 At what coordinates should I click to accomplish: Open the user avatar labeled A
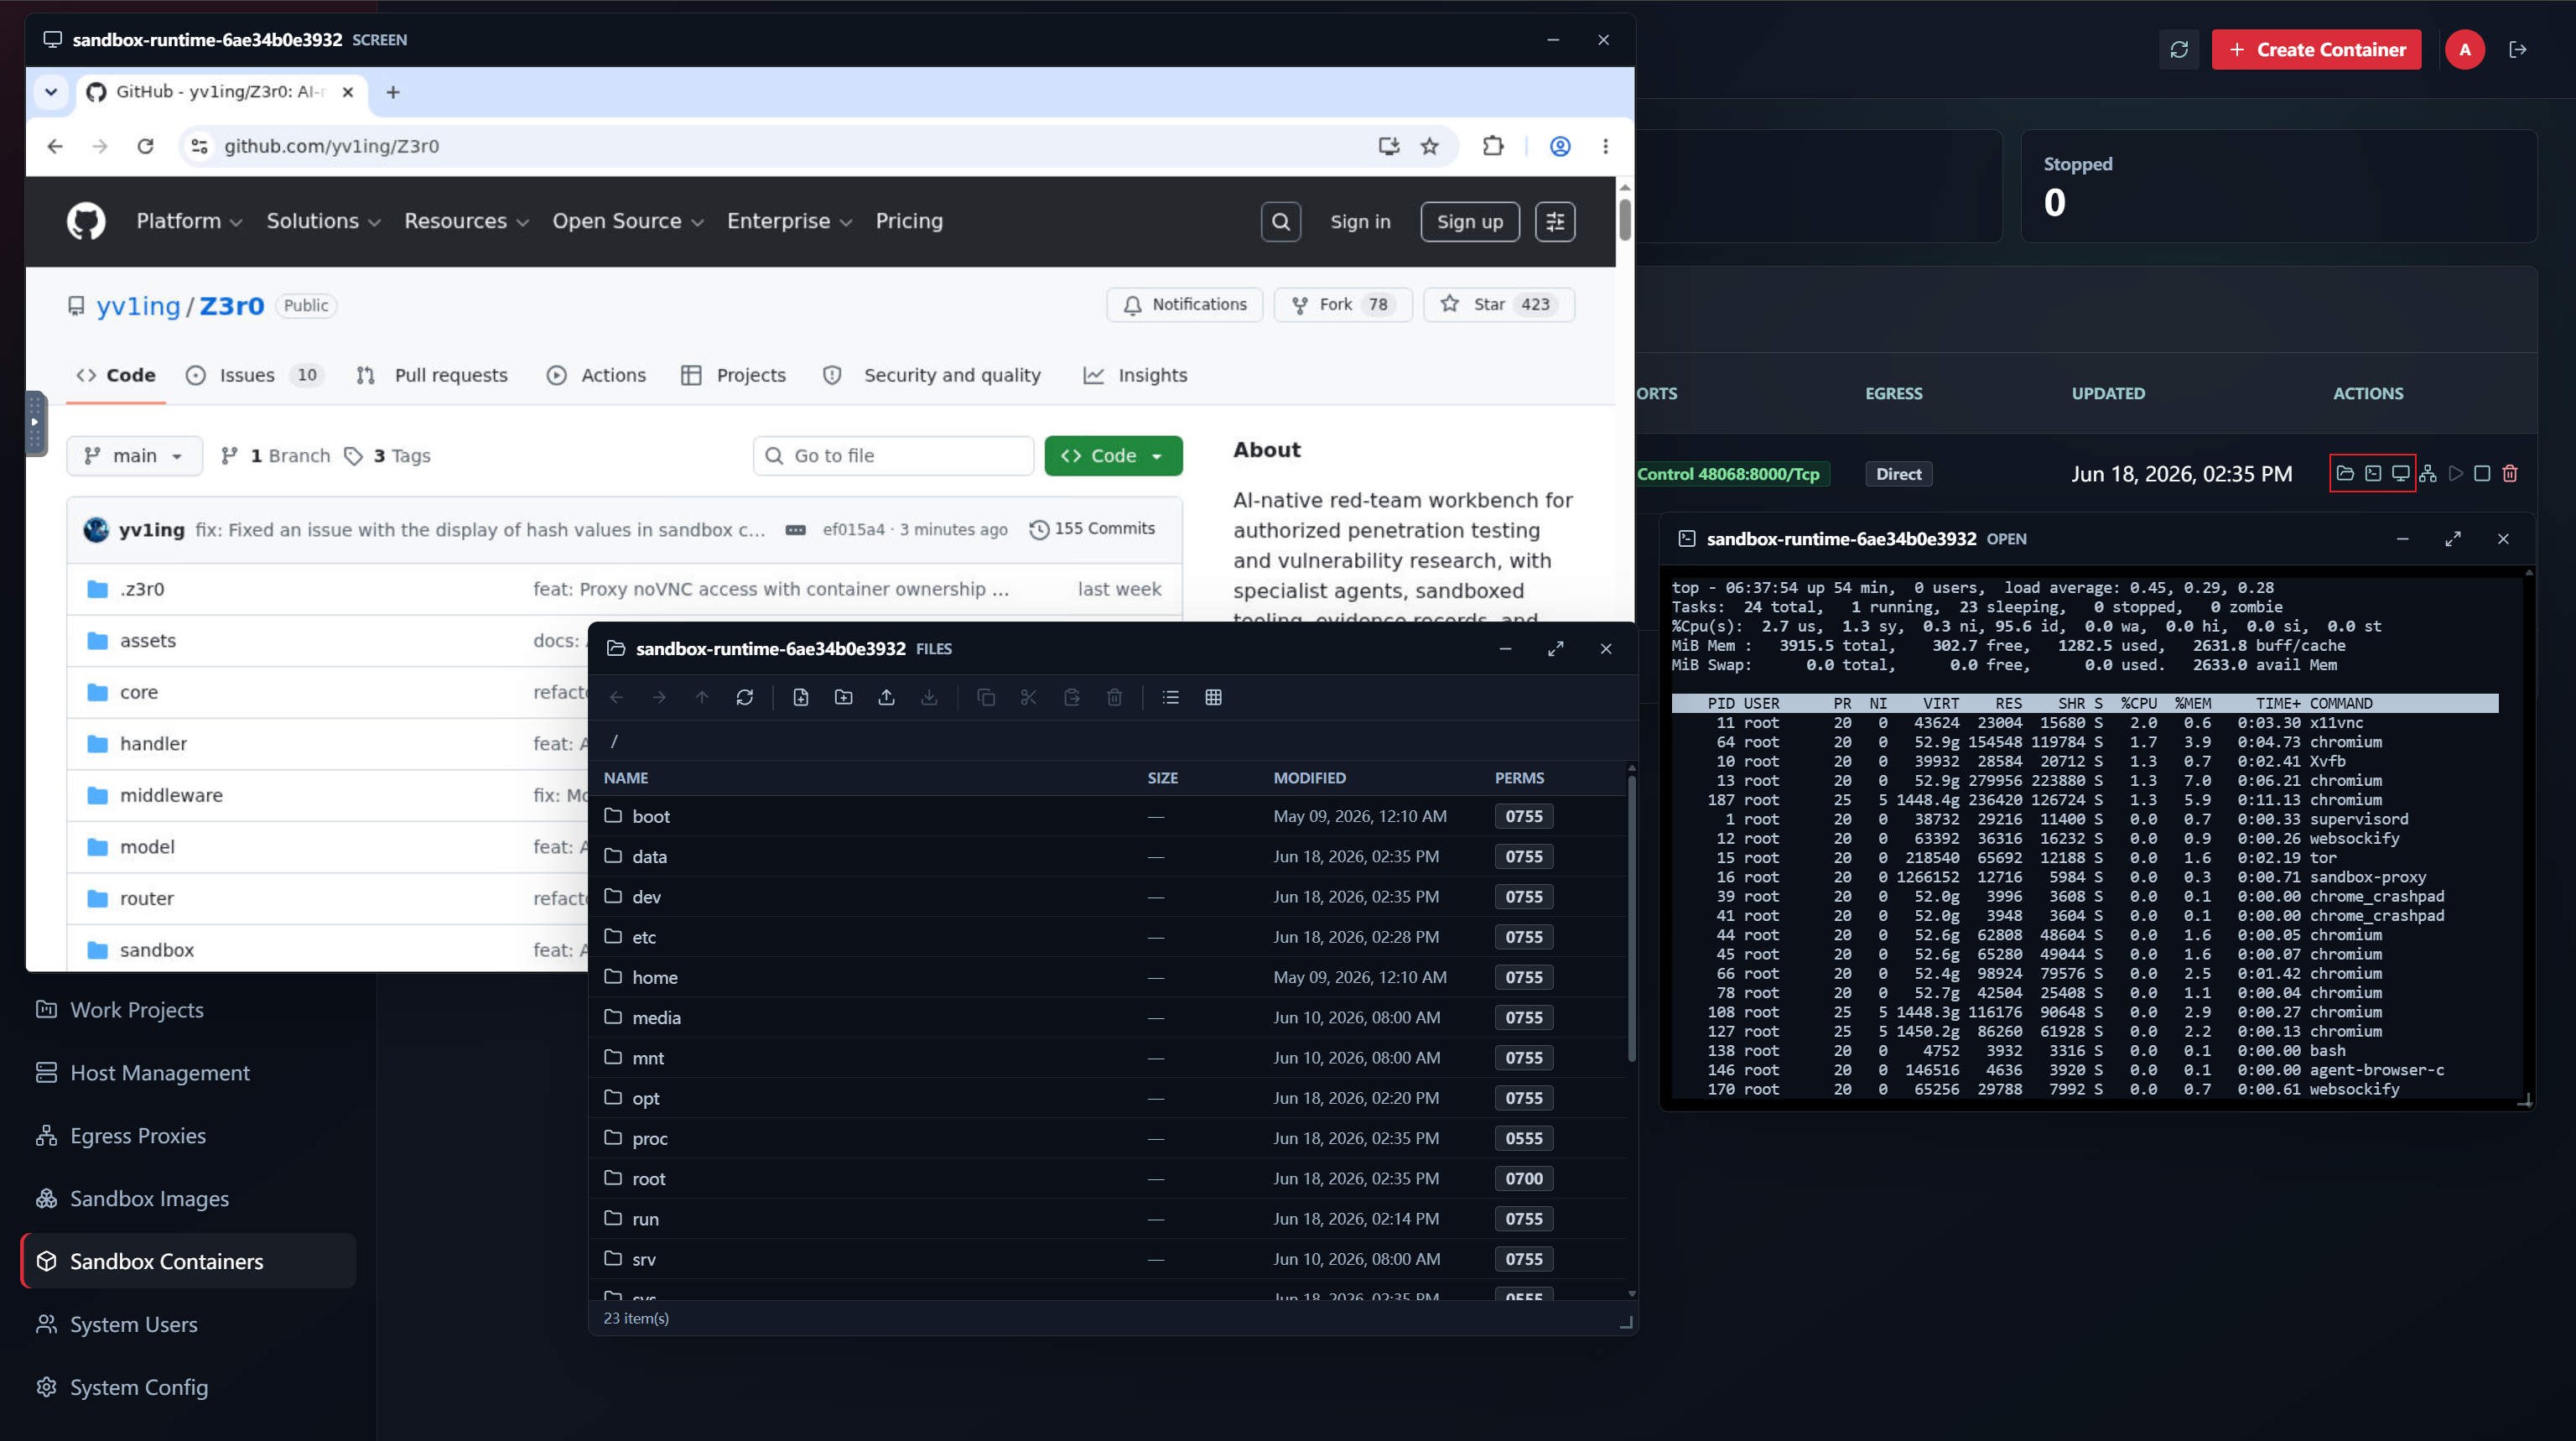2465,50
